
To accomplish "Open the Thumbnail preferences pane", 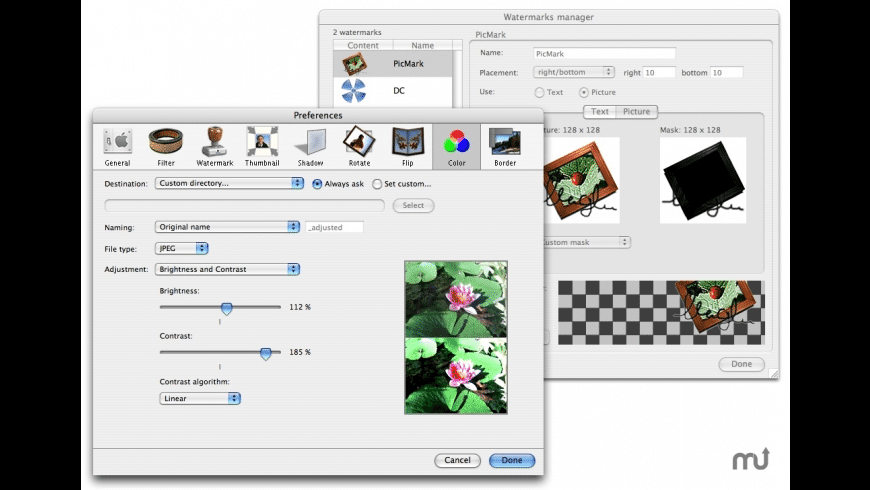I will (262, 147).
